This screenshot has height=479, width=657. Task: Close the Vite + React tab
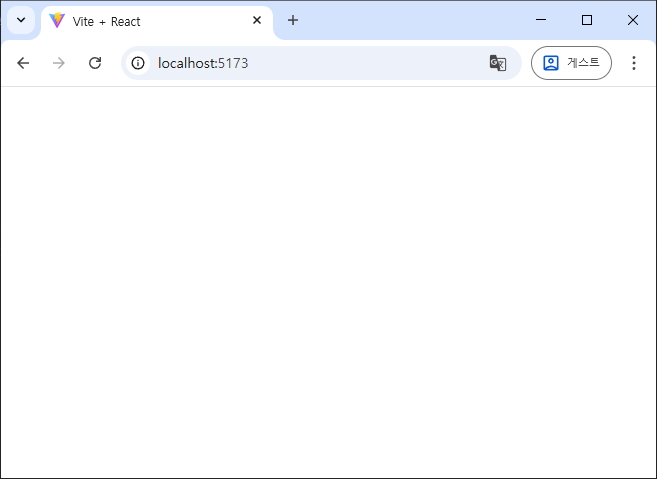pos(257,20)
